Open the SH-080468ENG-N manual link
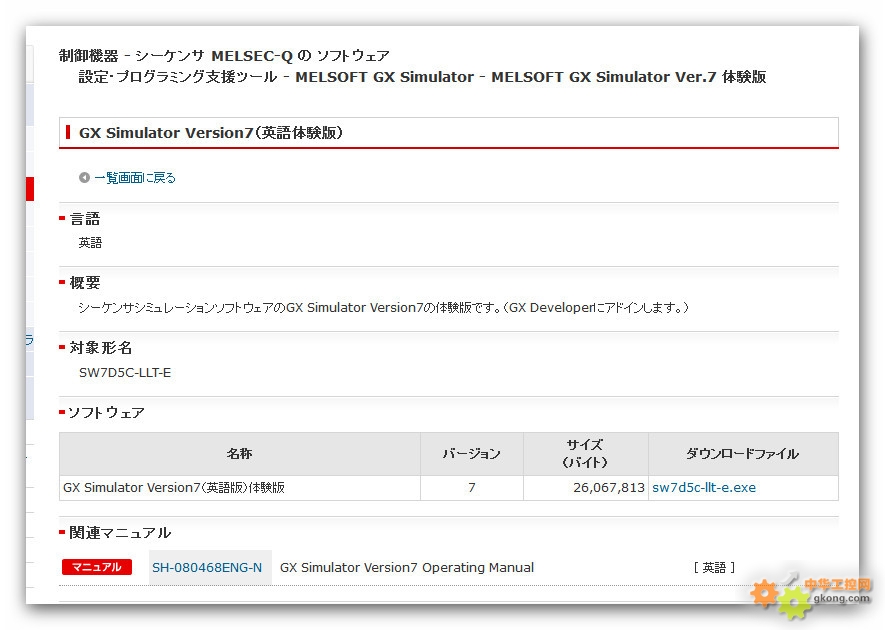Viewport: 885px width, 630px height. pyautogui.click(x=207, y=567)
